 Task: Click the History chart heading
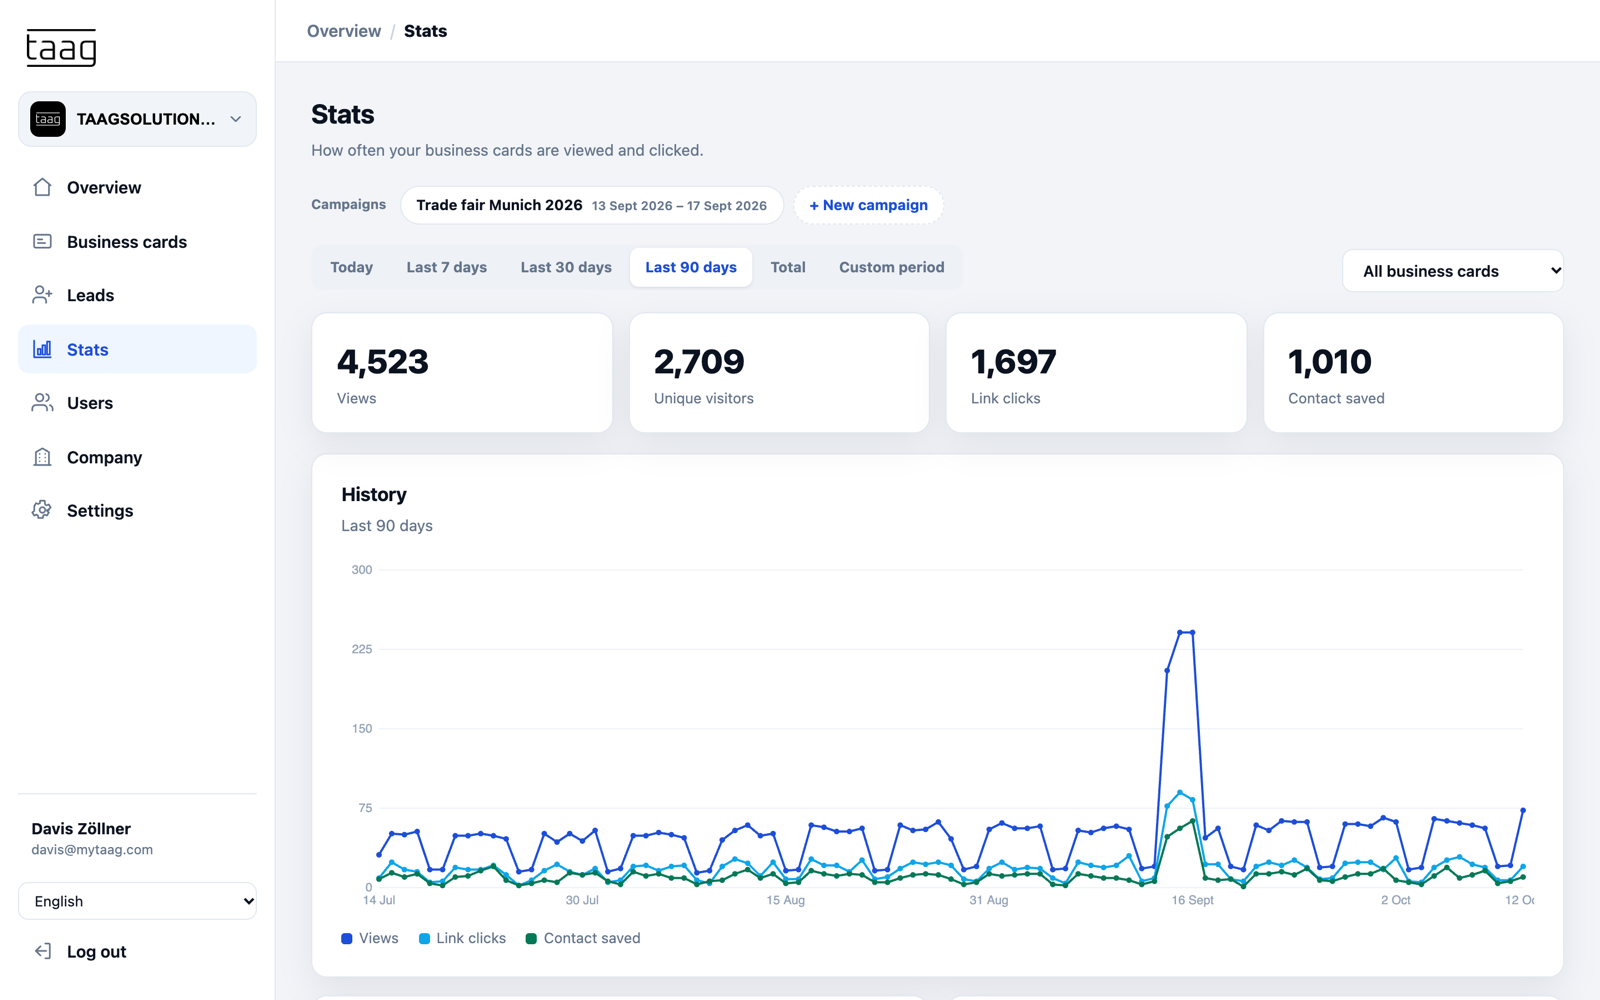pos(374,494)
